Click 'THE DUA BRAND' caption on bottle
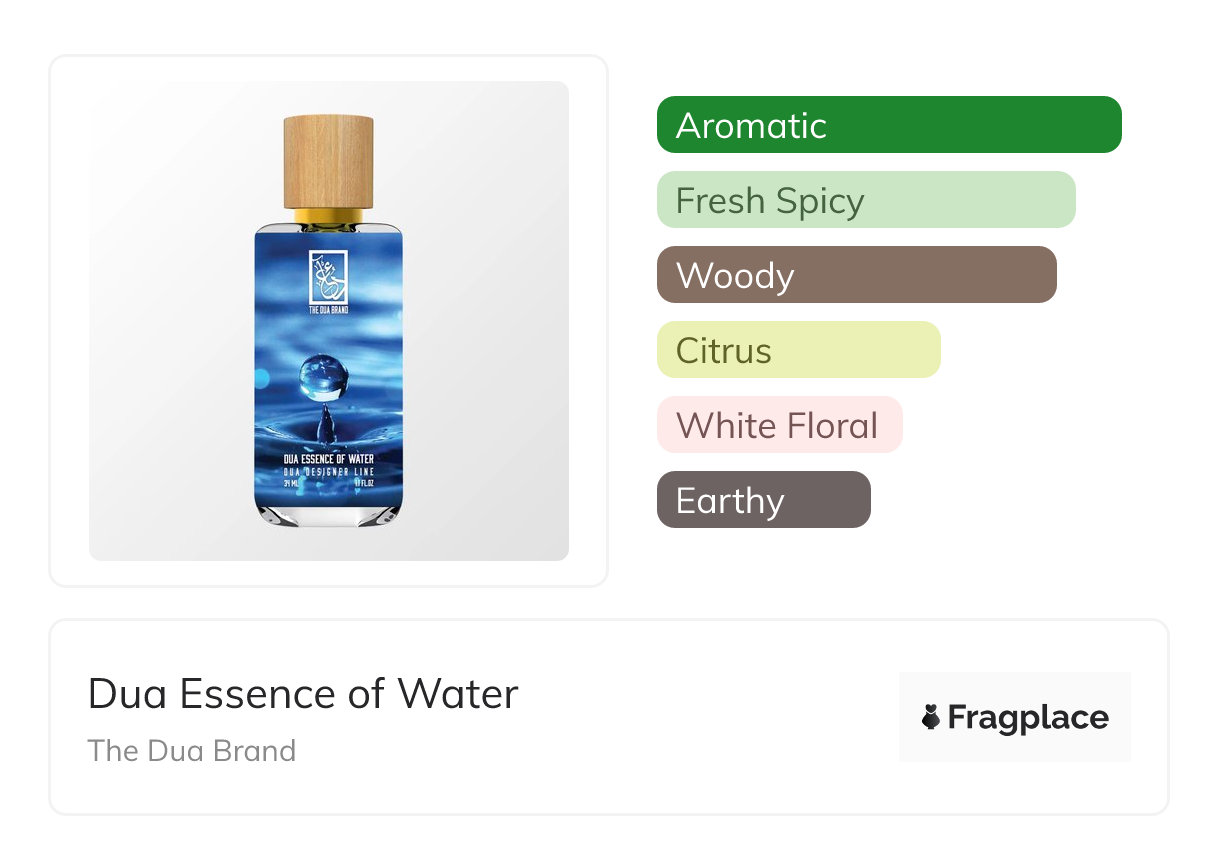 point(328,311)
